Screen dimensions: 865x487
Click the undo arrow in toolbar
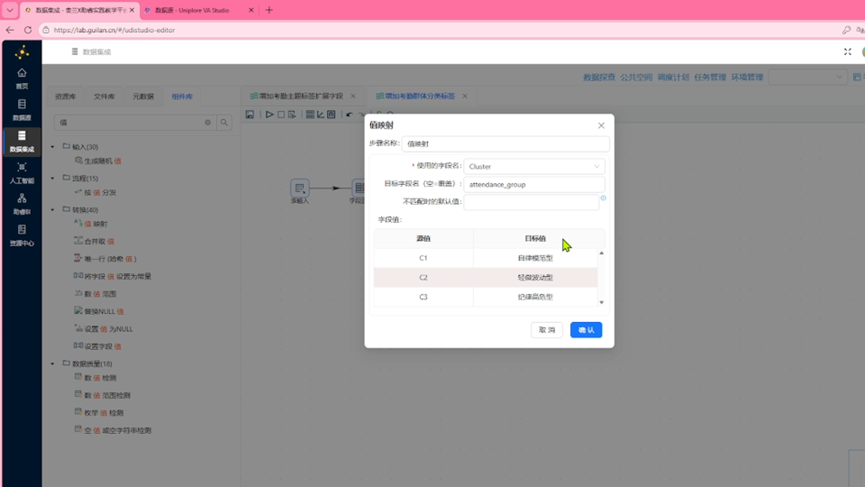tap(349, 115)
